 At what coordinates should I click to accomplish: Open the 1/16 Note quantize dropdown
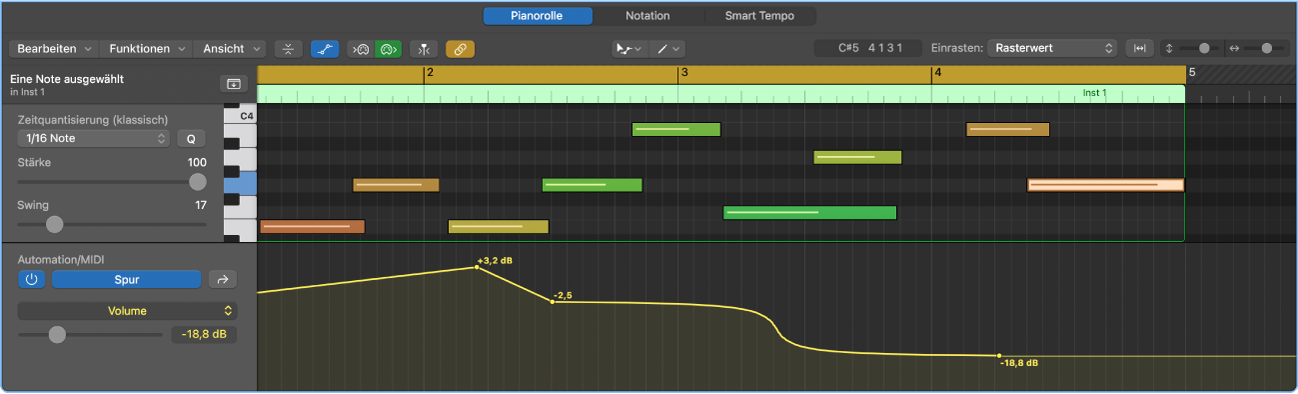point(93,139)
